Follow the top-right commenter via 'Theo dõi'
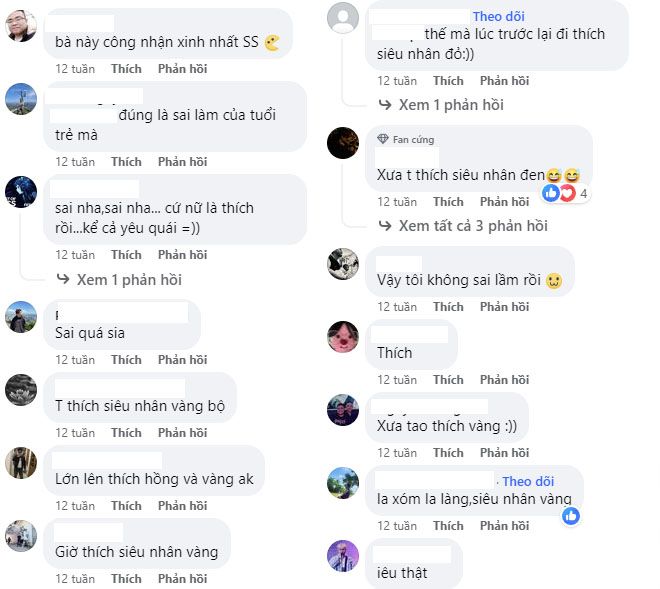 coord(498,16)
